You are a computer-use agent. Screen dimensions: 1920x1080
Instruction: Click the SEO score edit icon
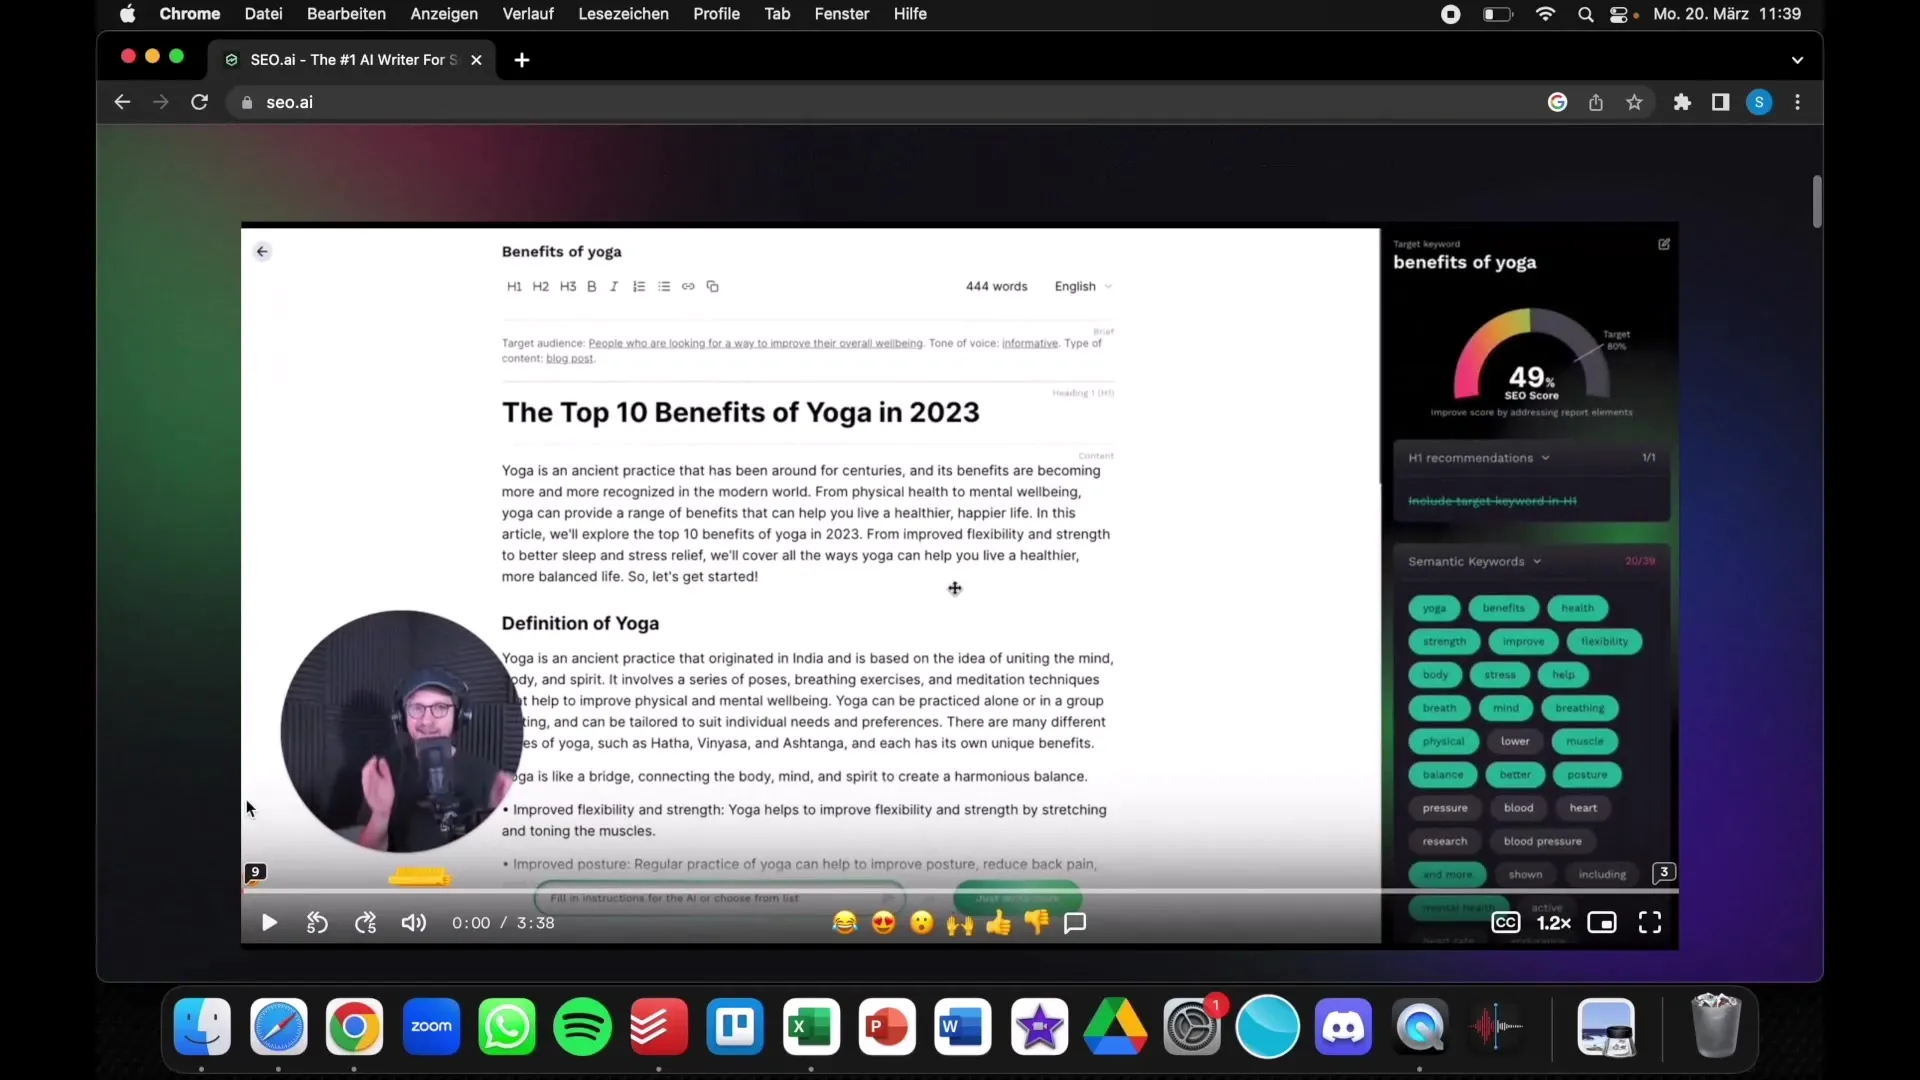click(x=1663, y=244)
